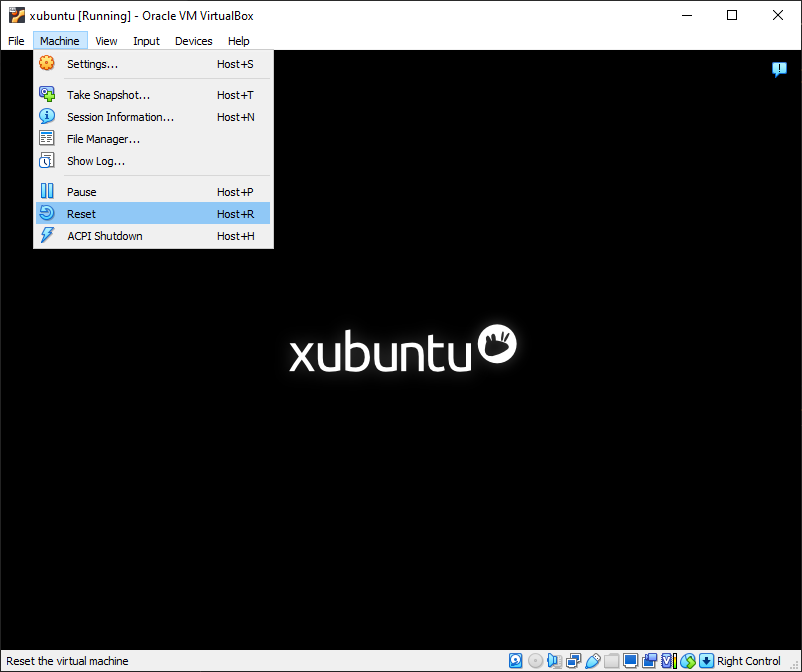Click the CPU virtualization features icon
The width and height of the screenshot is (802, 672).
[669, 661]
